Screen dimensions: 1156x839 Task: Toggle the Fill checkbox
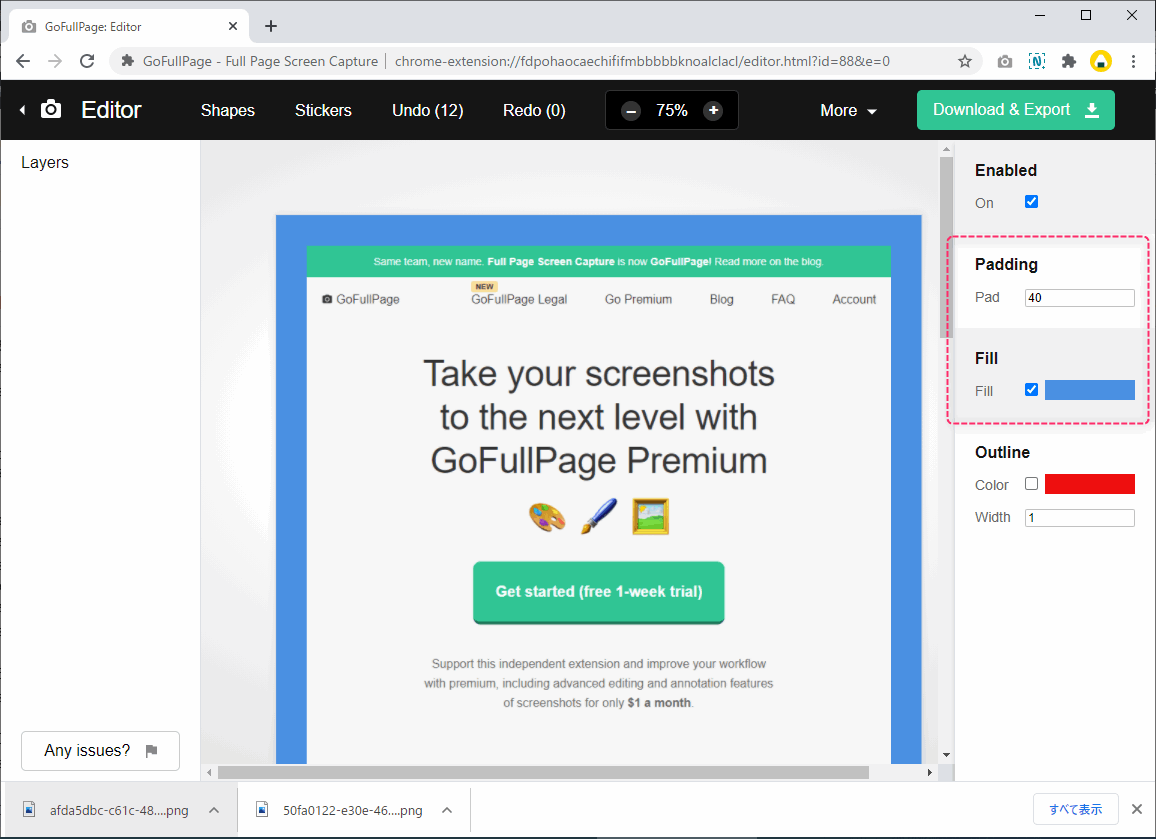pyautogui.click(x=1031, y=390)
